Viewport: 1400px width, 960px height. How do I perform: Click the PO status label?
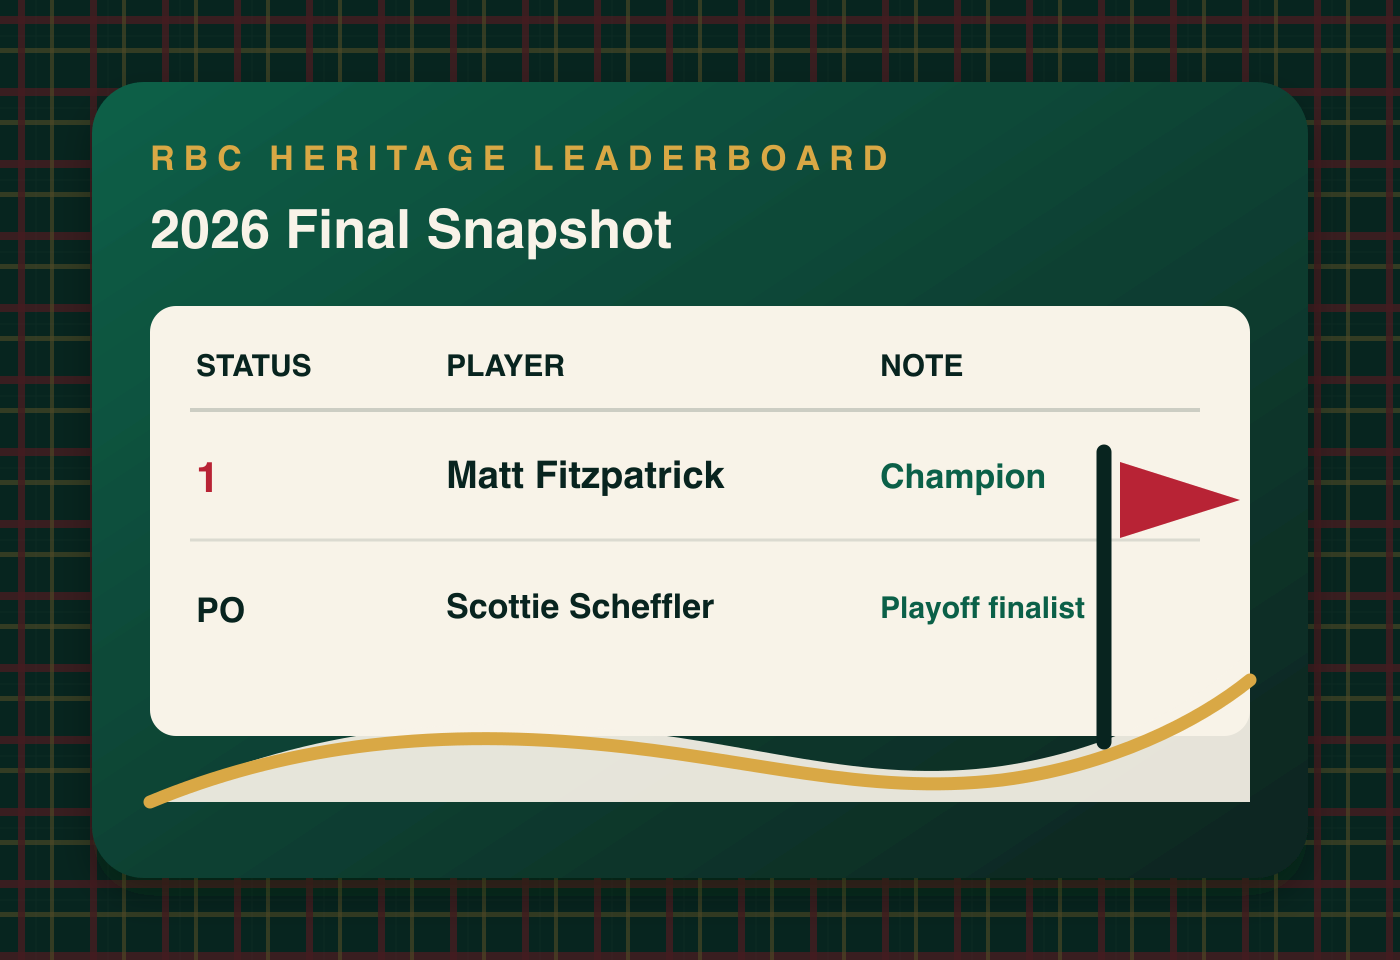point(220,610)
